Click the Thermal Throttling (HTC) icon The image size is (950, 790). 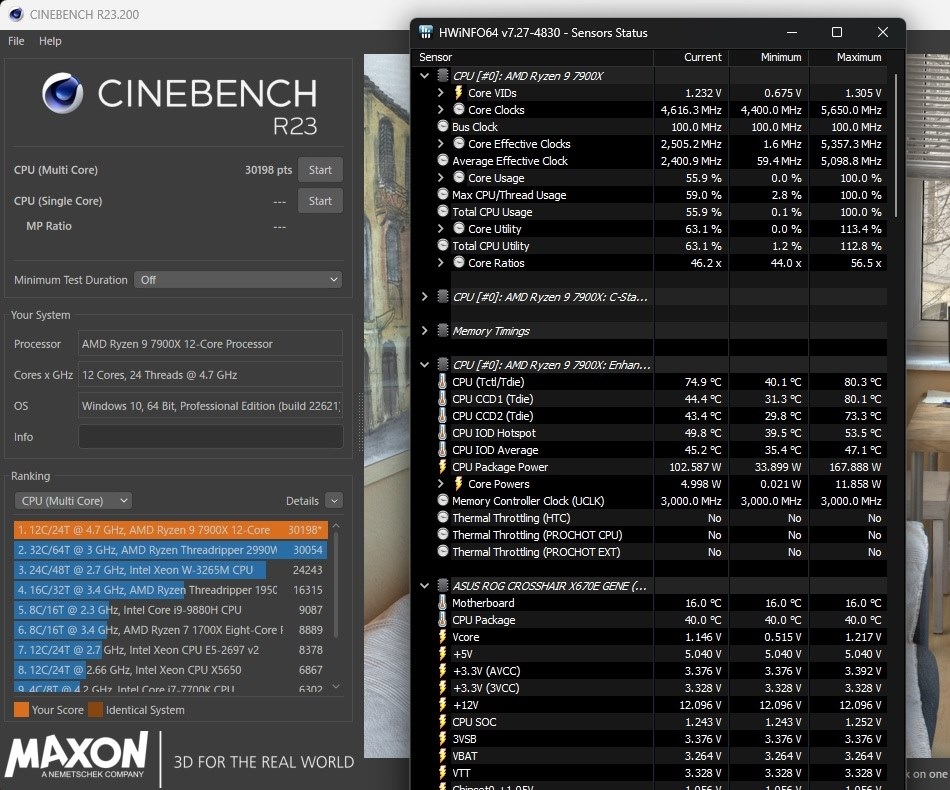coord(443,517)
